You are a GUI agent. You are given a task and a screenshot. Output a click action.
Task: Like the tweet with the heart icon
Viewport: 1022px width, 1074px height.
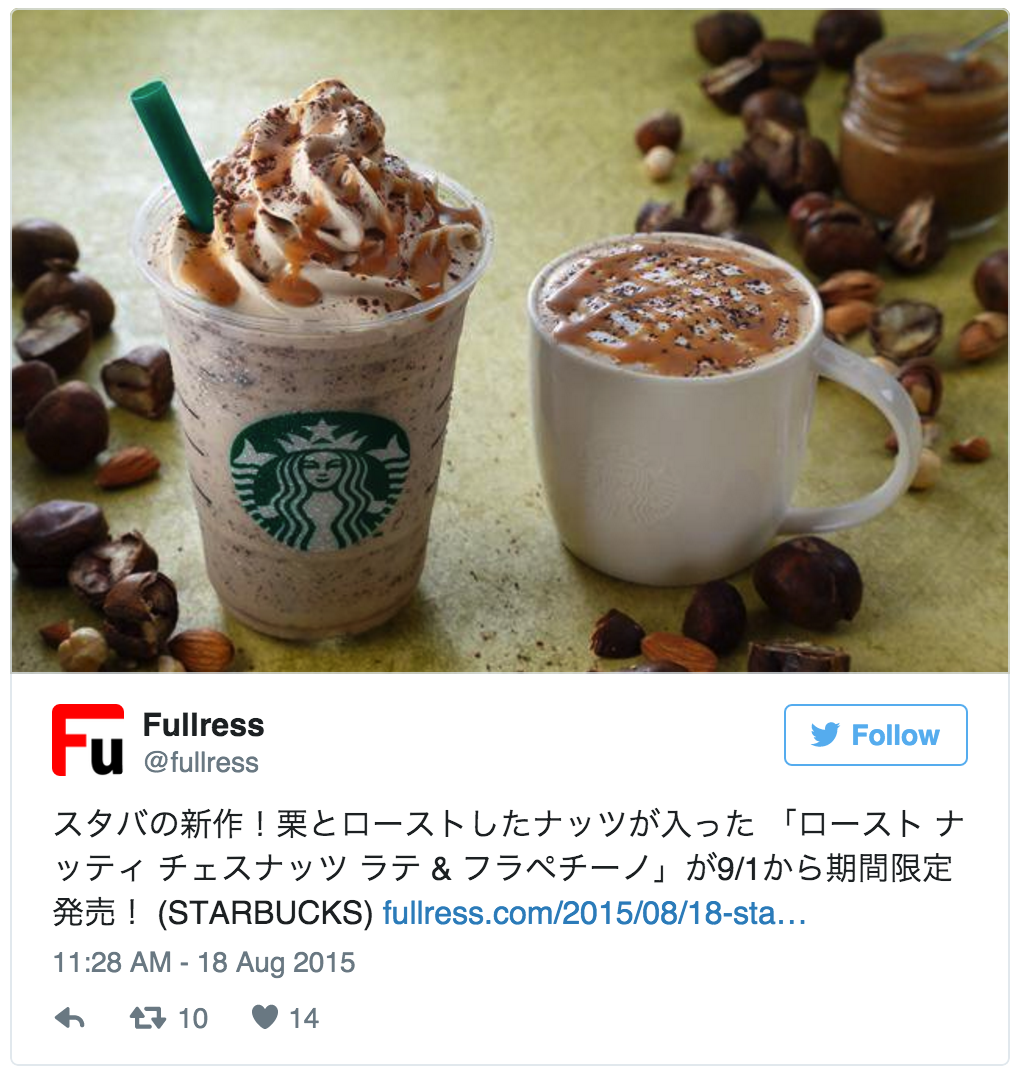(265, 1017)
